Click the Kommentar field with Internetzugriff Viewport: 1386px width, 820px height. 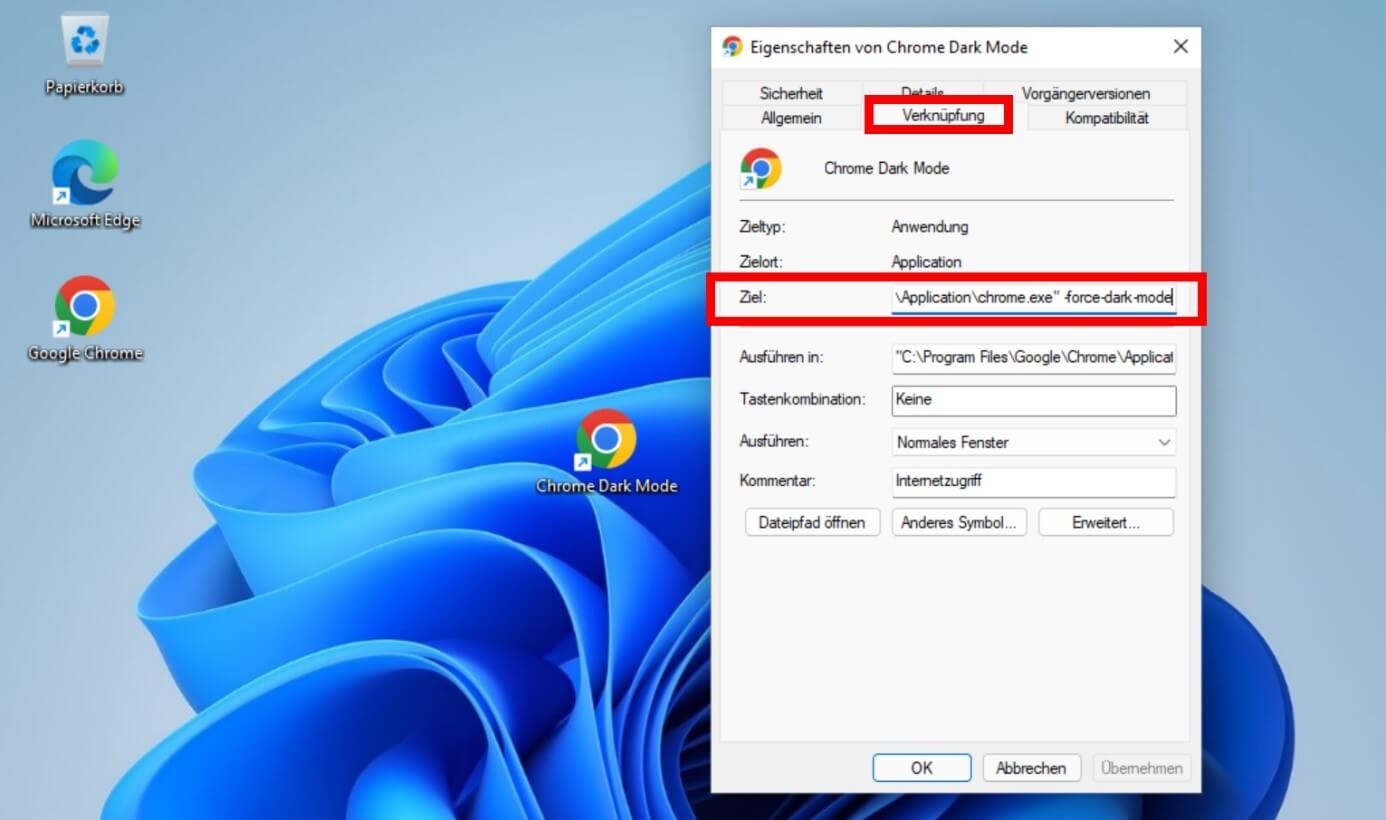[1034, 481]
